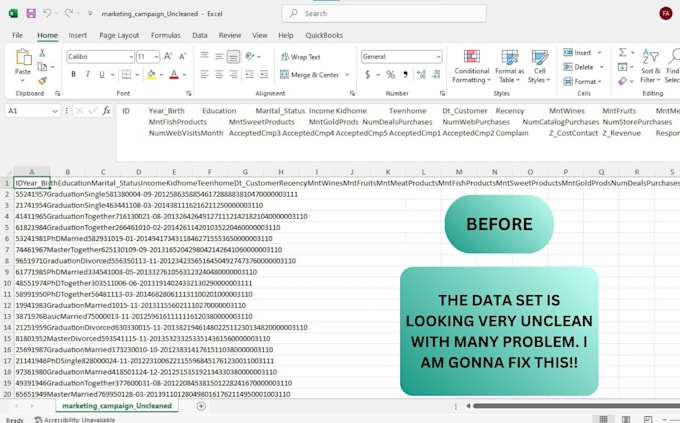Switch to Page Layout tab
The image size is (680, 423).
pos(119,35)
